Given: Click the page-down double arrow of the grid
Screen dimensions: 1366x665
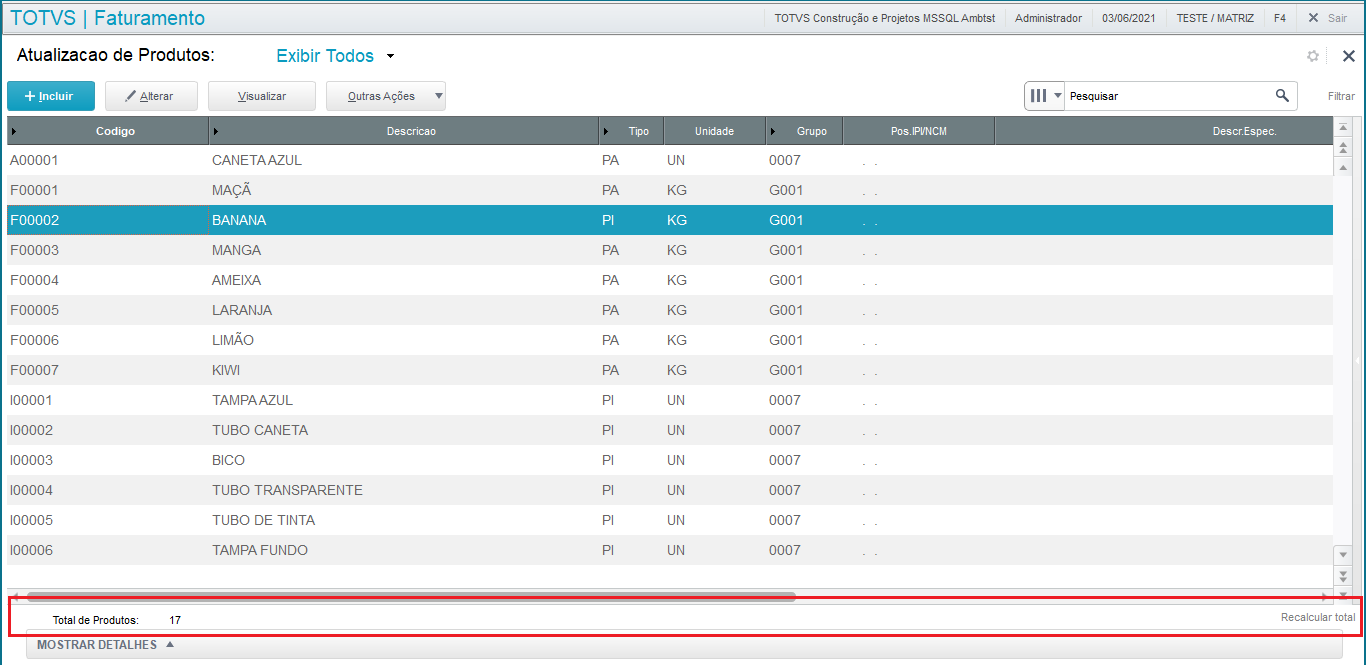Looking at the screenshot, I should pos(1343,575).
